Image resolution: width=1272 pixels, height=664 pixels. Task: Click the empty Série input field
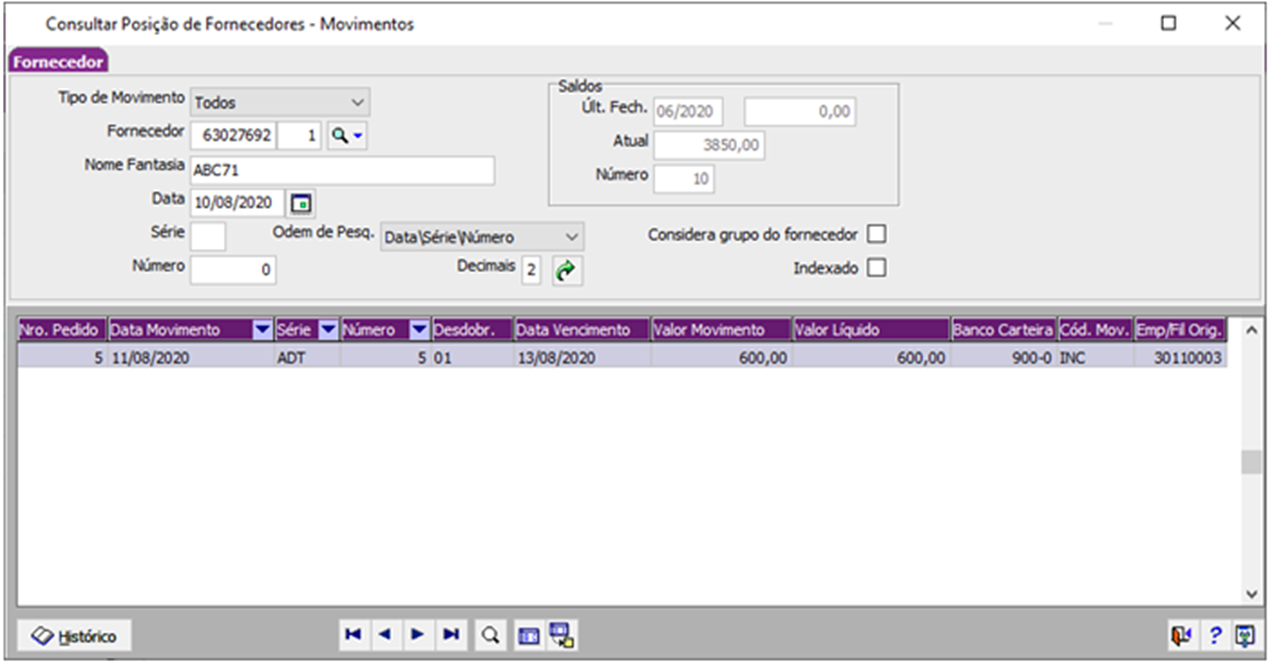pyautogui.click(x=208, y=236)
